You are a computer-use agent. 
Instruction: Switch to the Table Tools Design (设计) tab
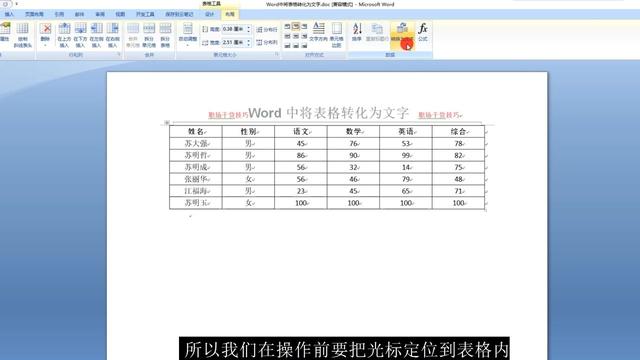point(209,14)
